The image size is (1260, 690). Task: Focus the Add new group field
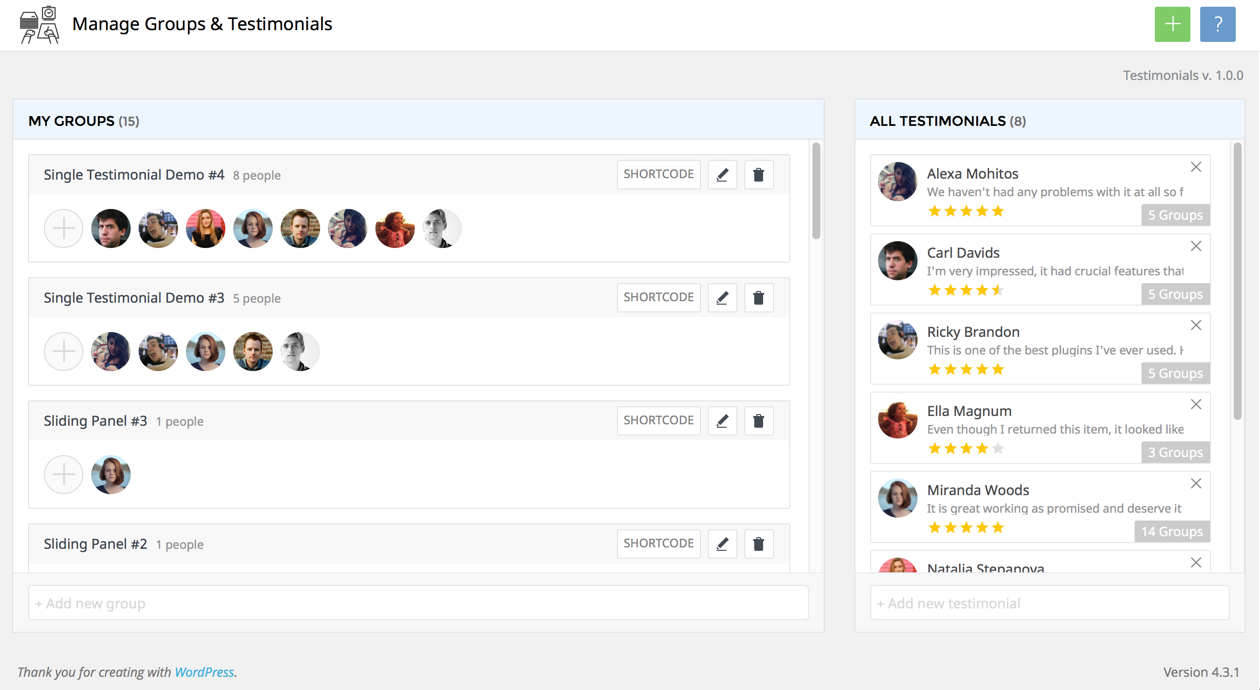(x=418, y=603)
